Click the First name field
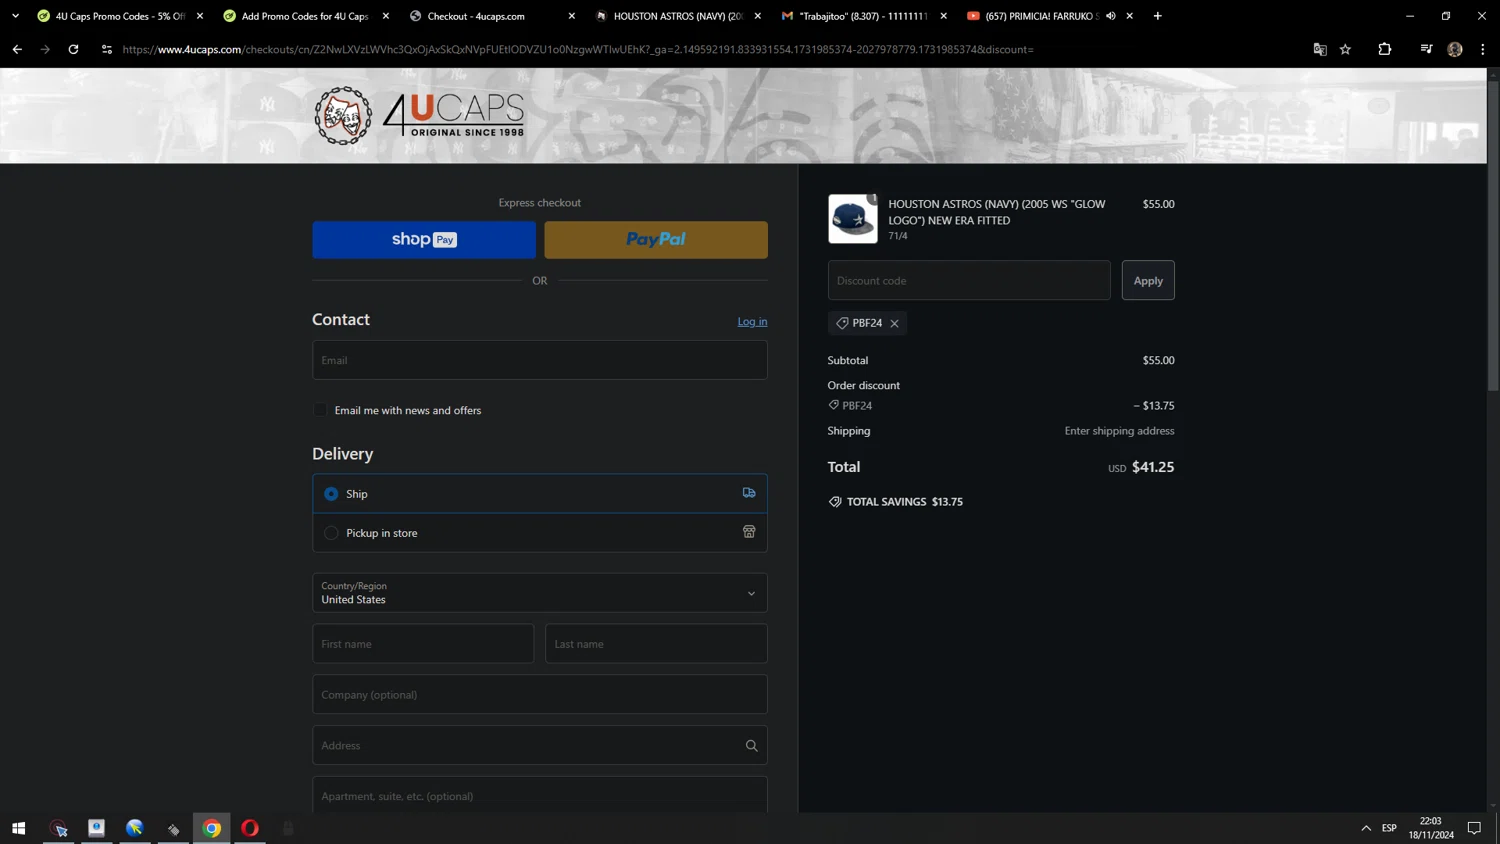Screen dimensions: 1500x844 [x=423, y=644]
